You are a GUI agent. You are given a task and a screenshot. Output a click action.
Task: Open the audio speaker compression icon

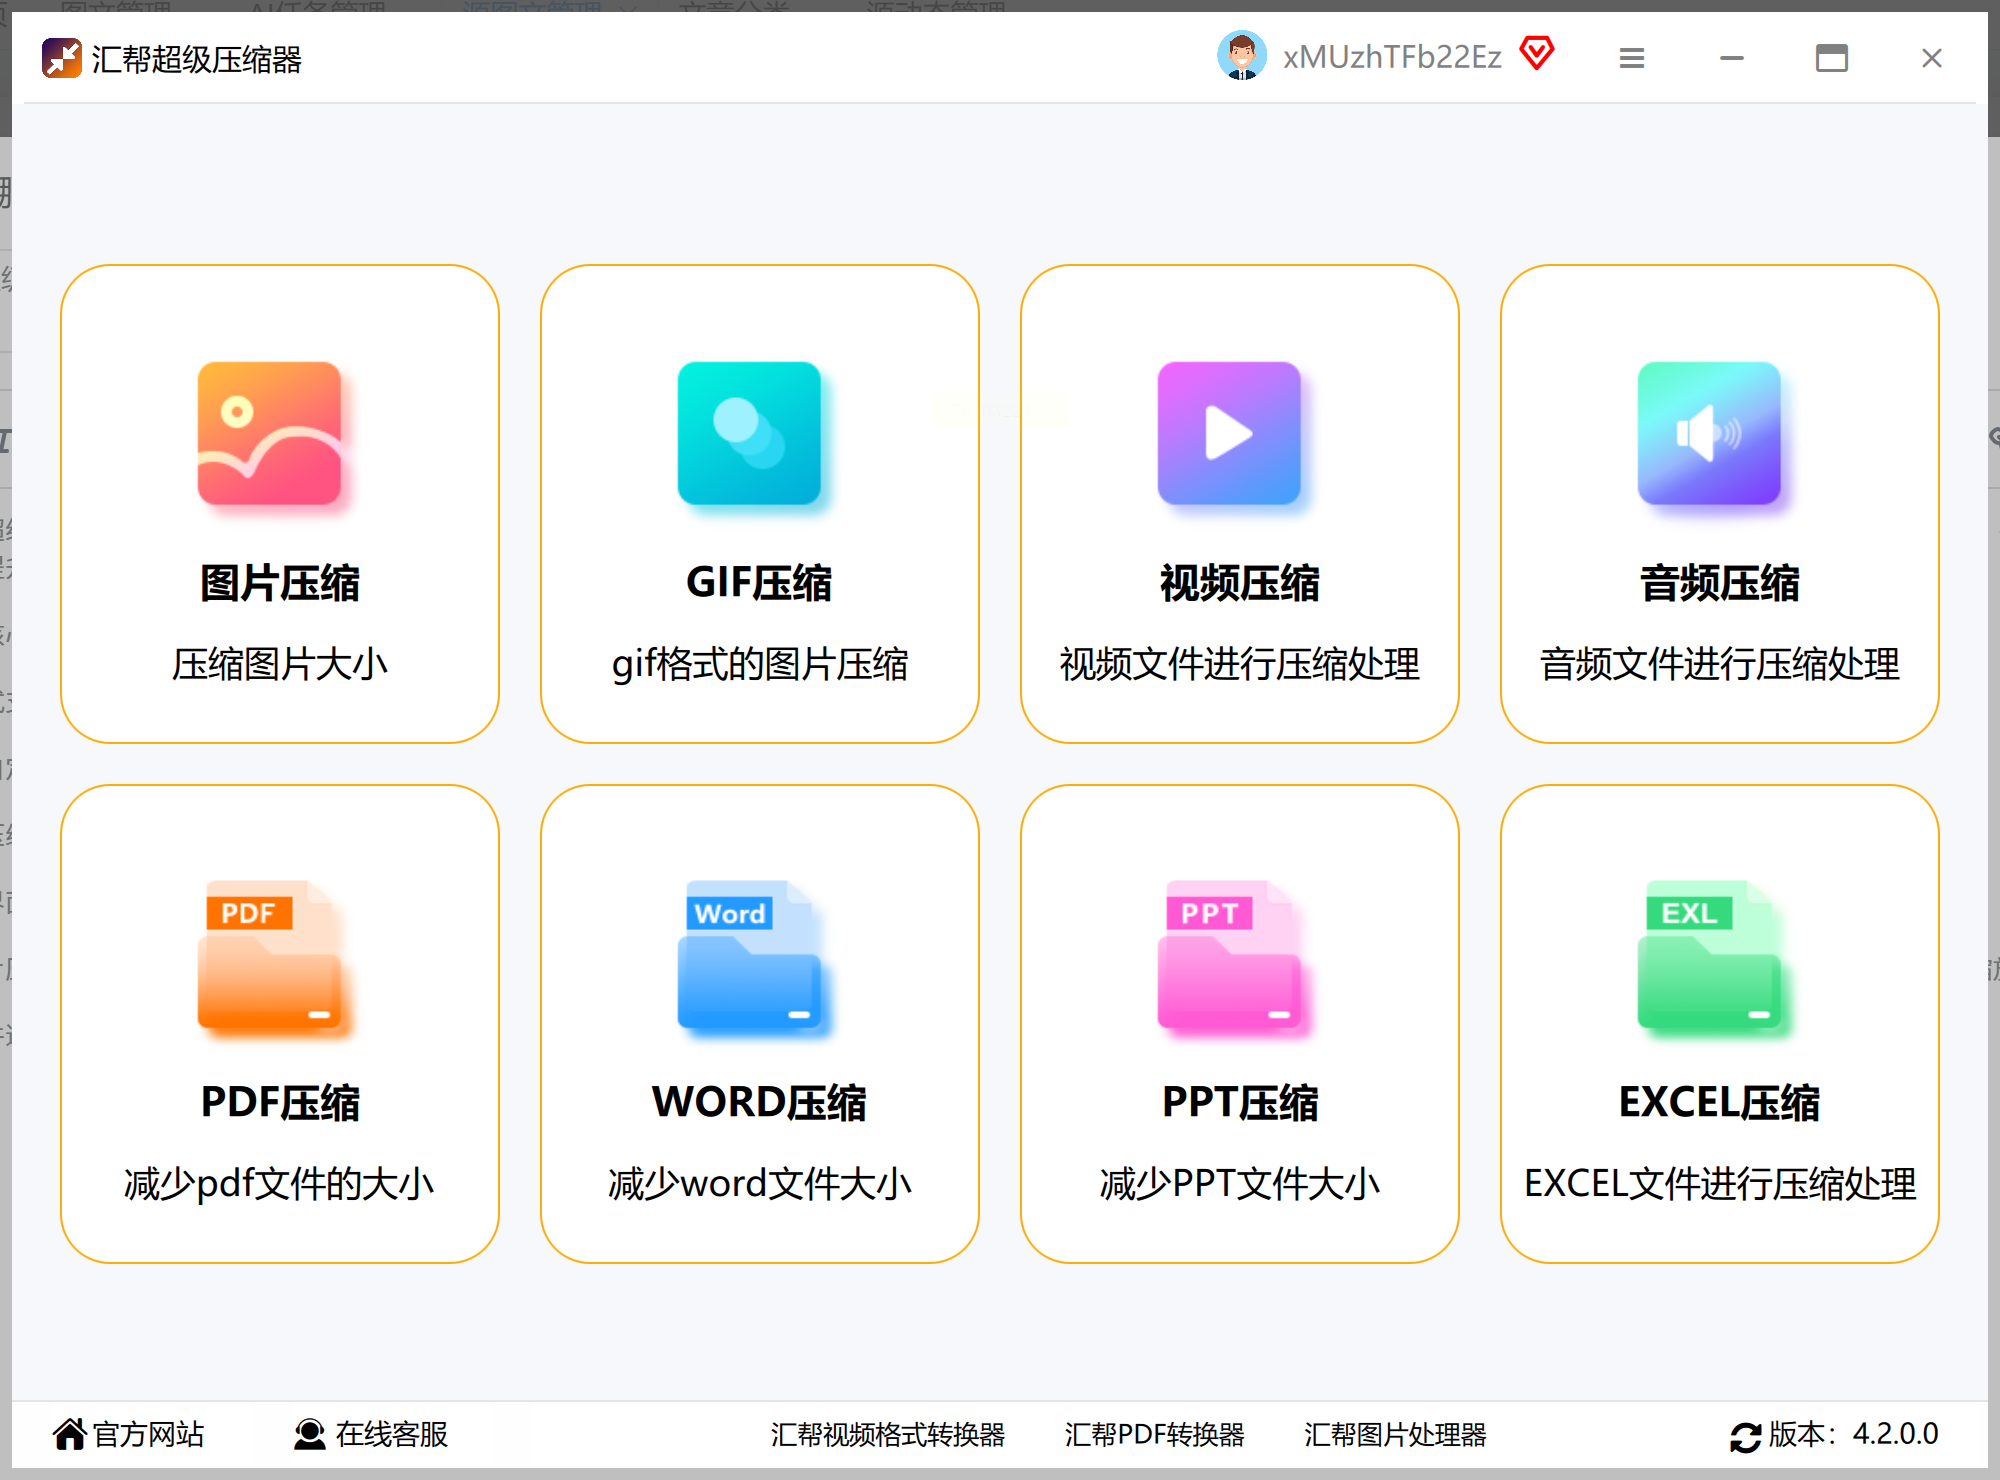pos(1709,433)
